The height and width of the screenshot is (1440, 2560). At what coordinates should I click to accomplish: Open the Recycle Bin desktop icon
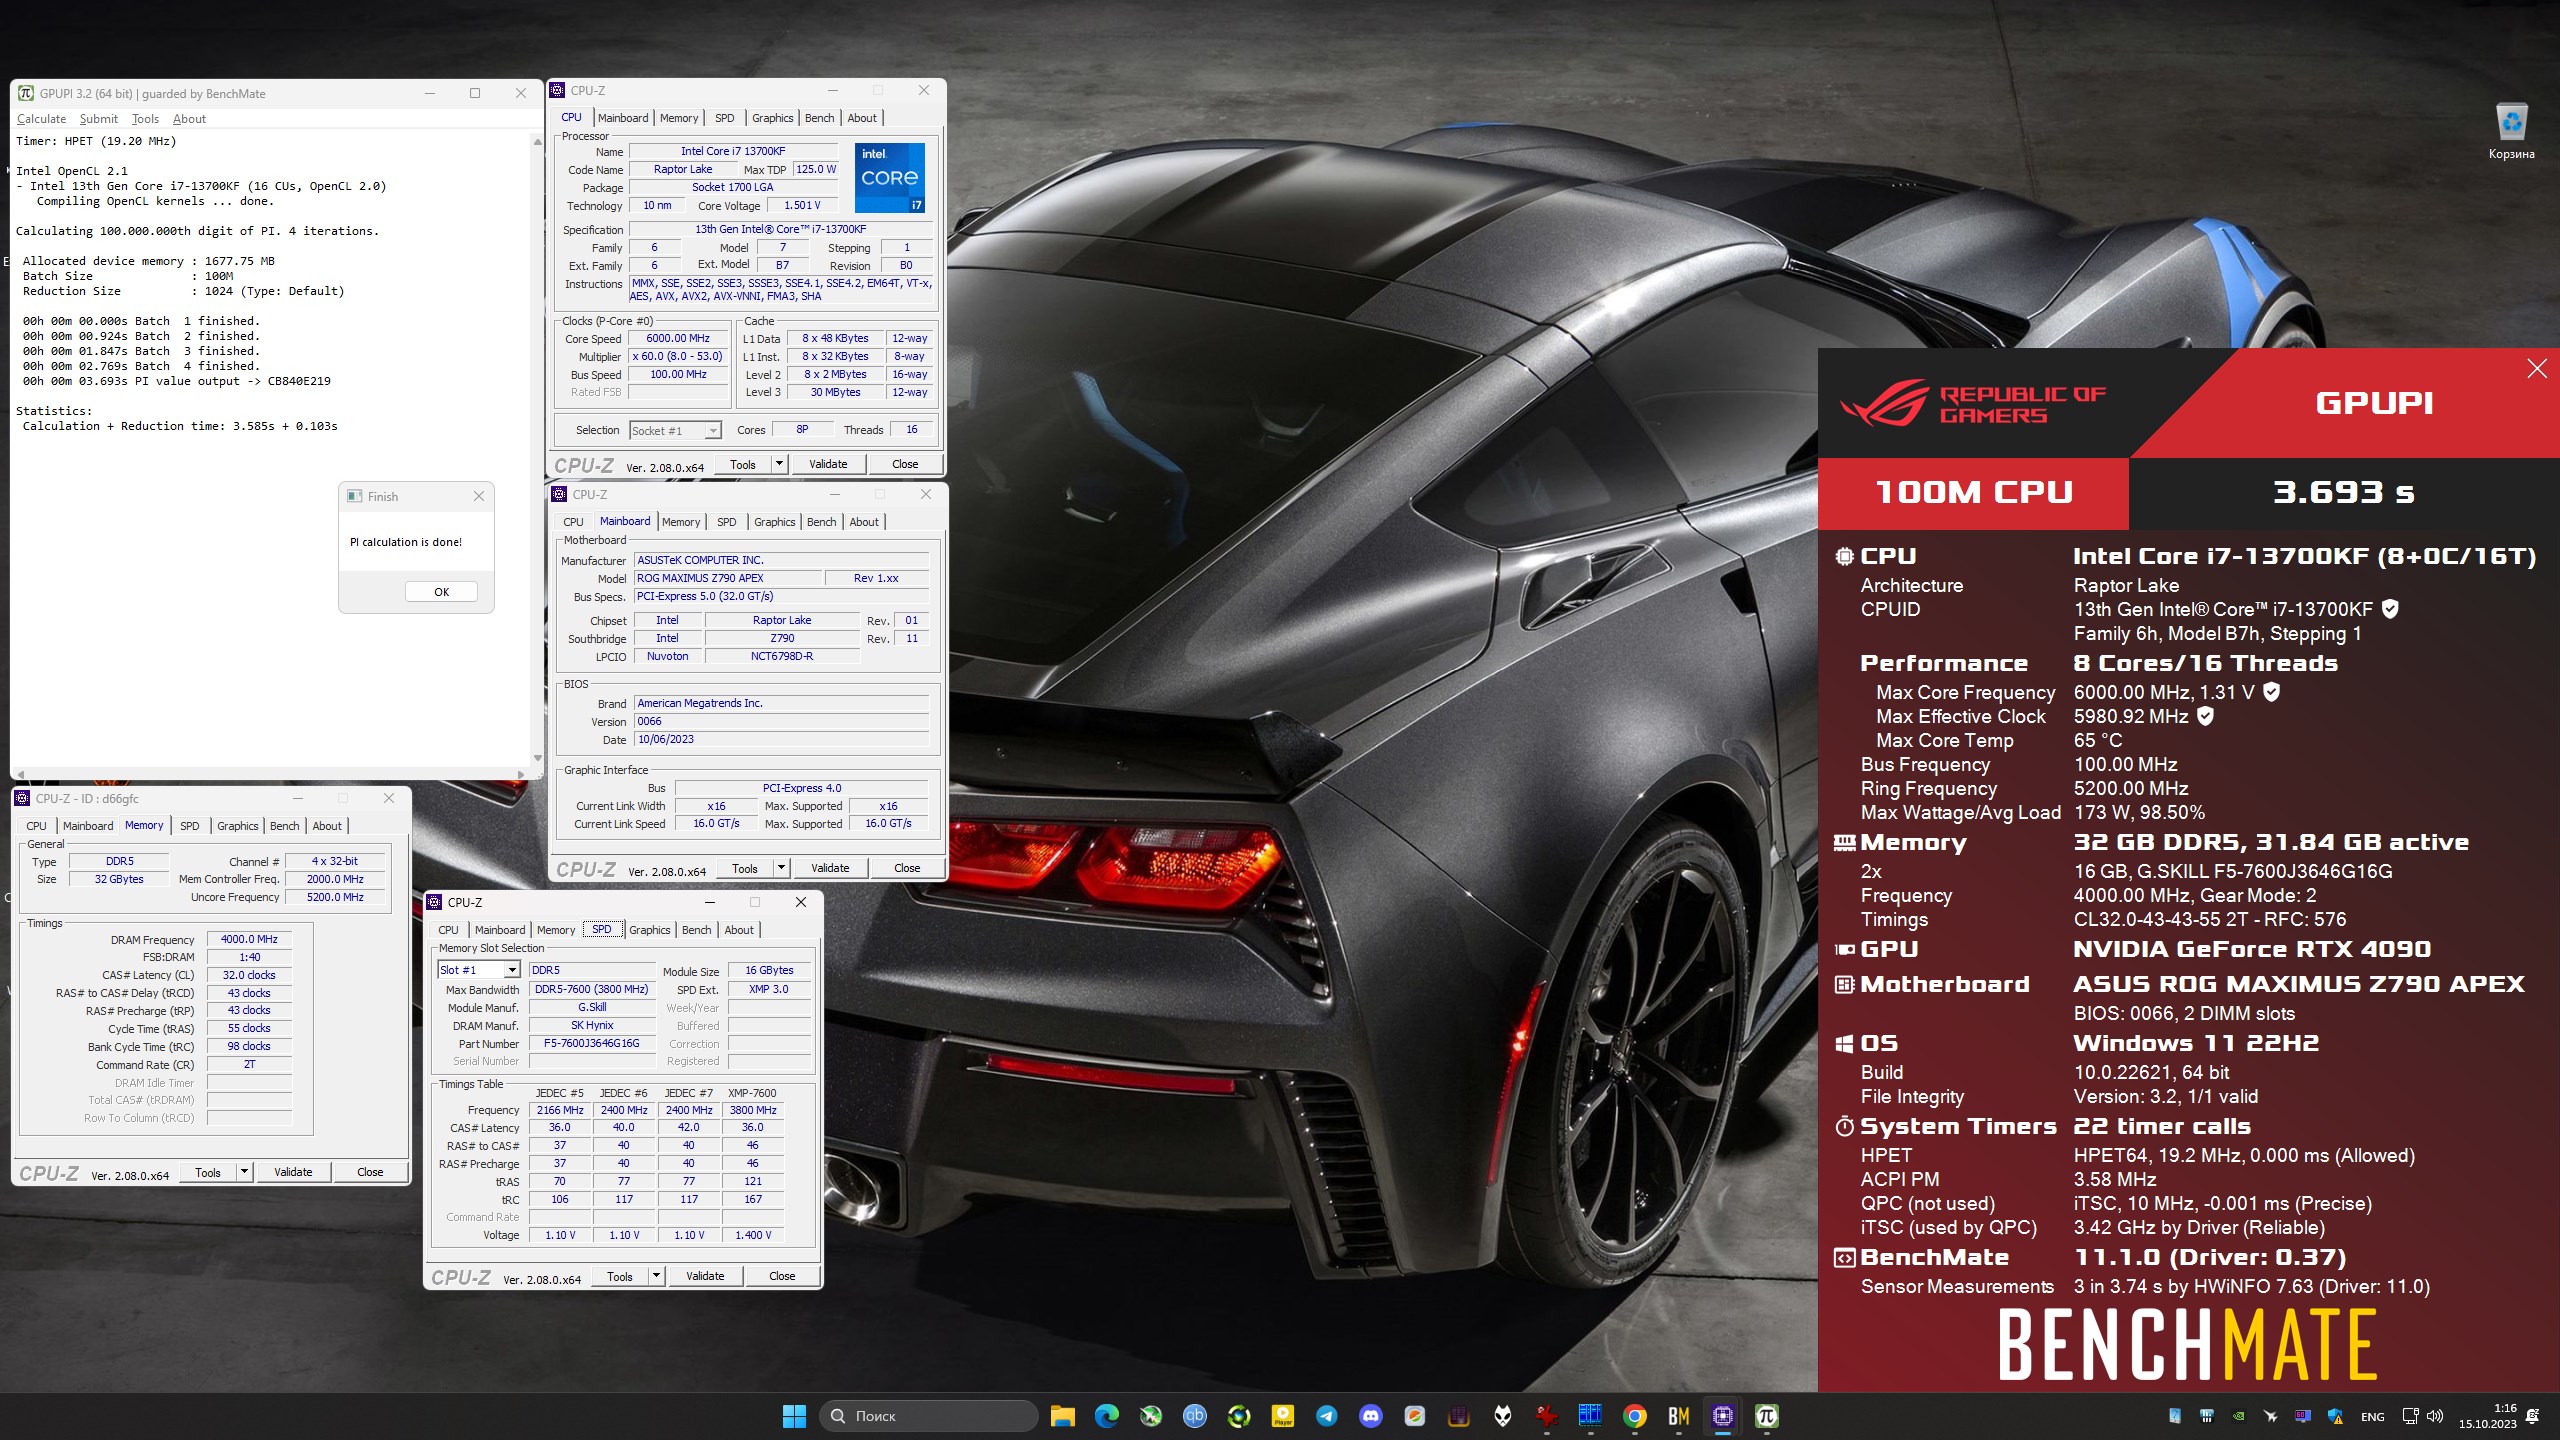tap(2511, 131)
